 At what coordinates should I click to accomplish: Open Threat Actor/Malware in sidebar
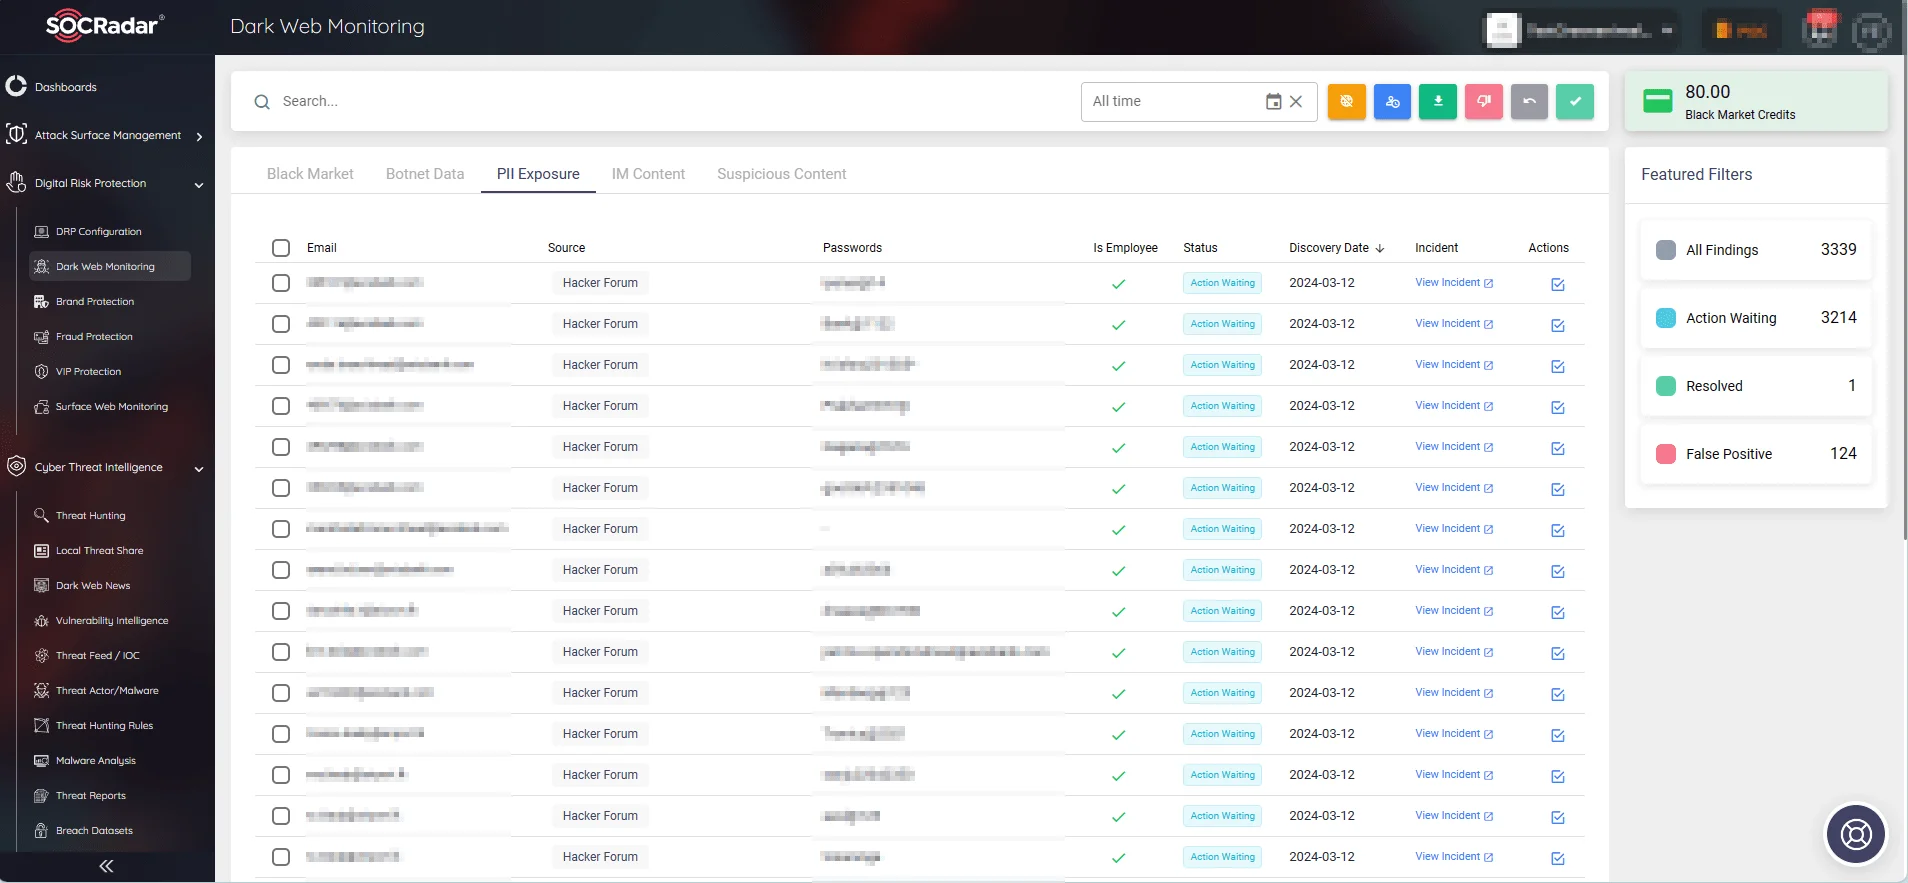tap(107, 690)
